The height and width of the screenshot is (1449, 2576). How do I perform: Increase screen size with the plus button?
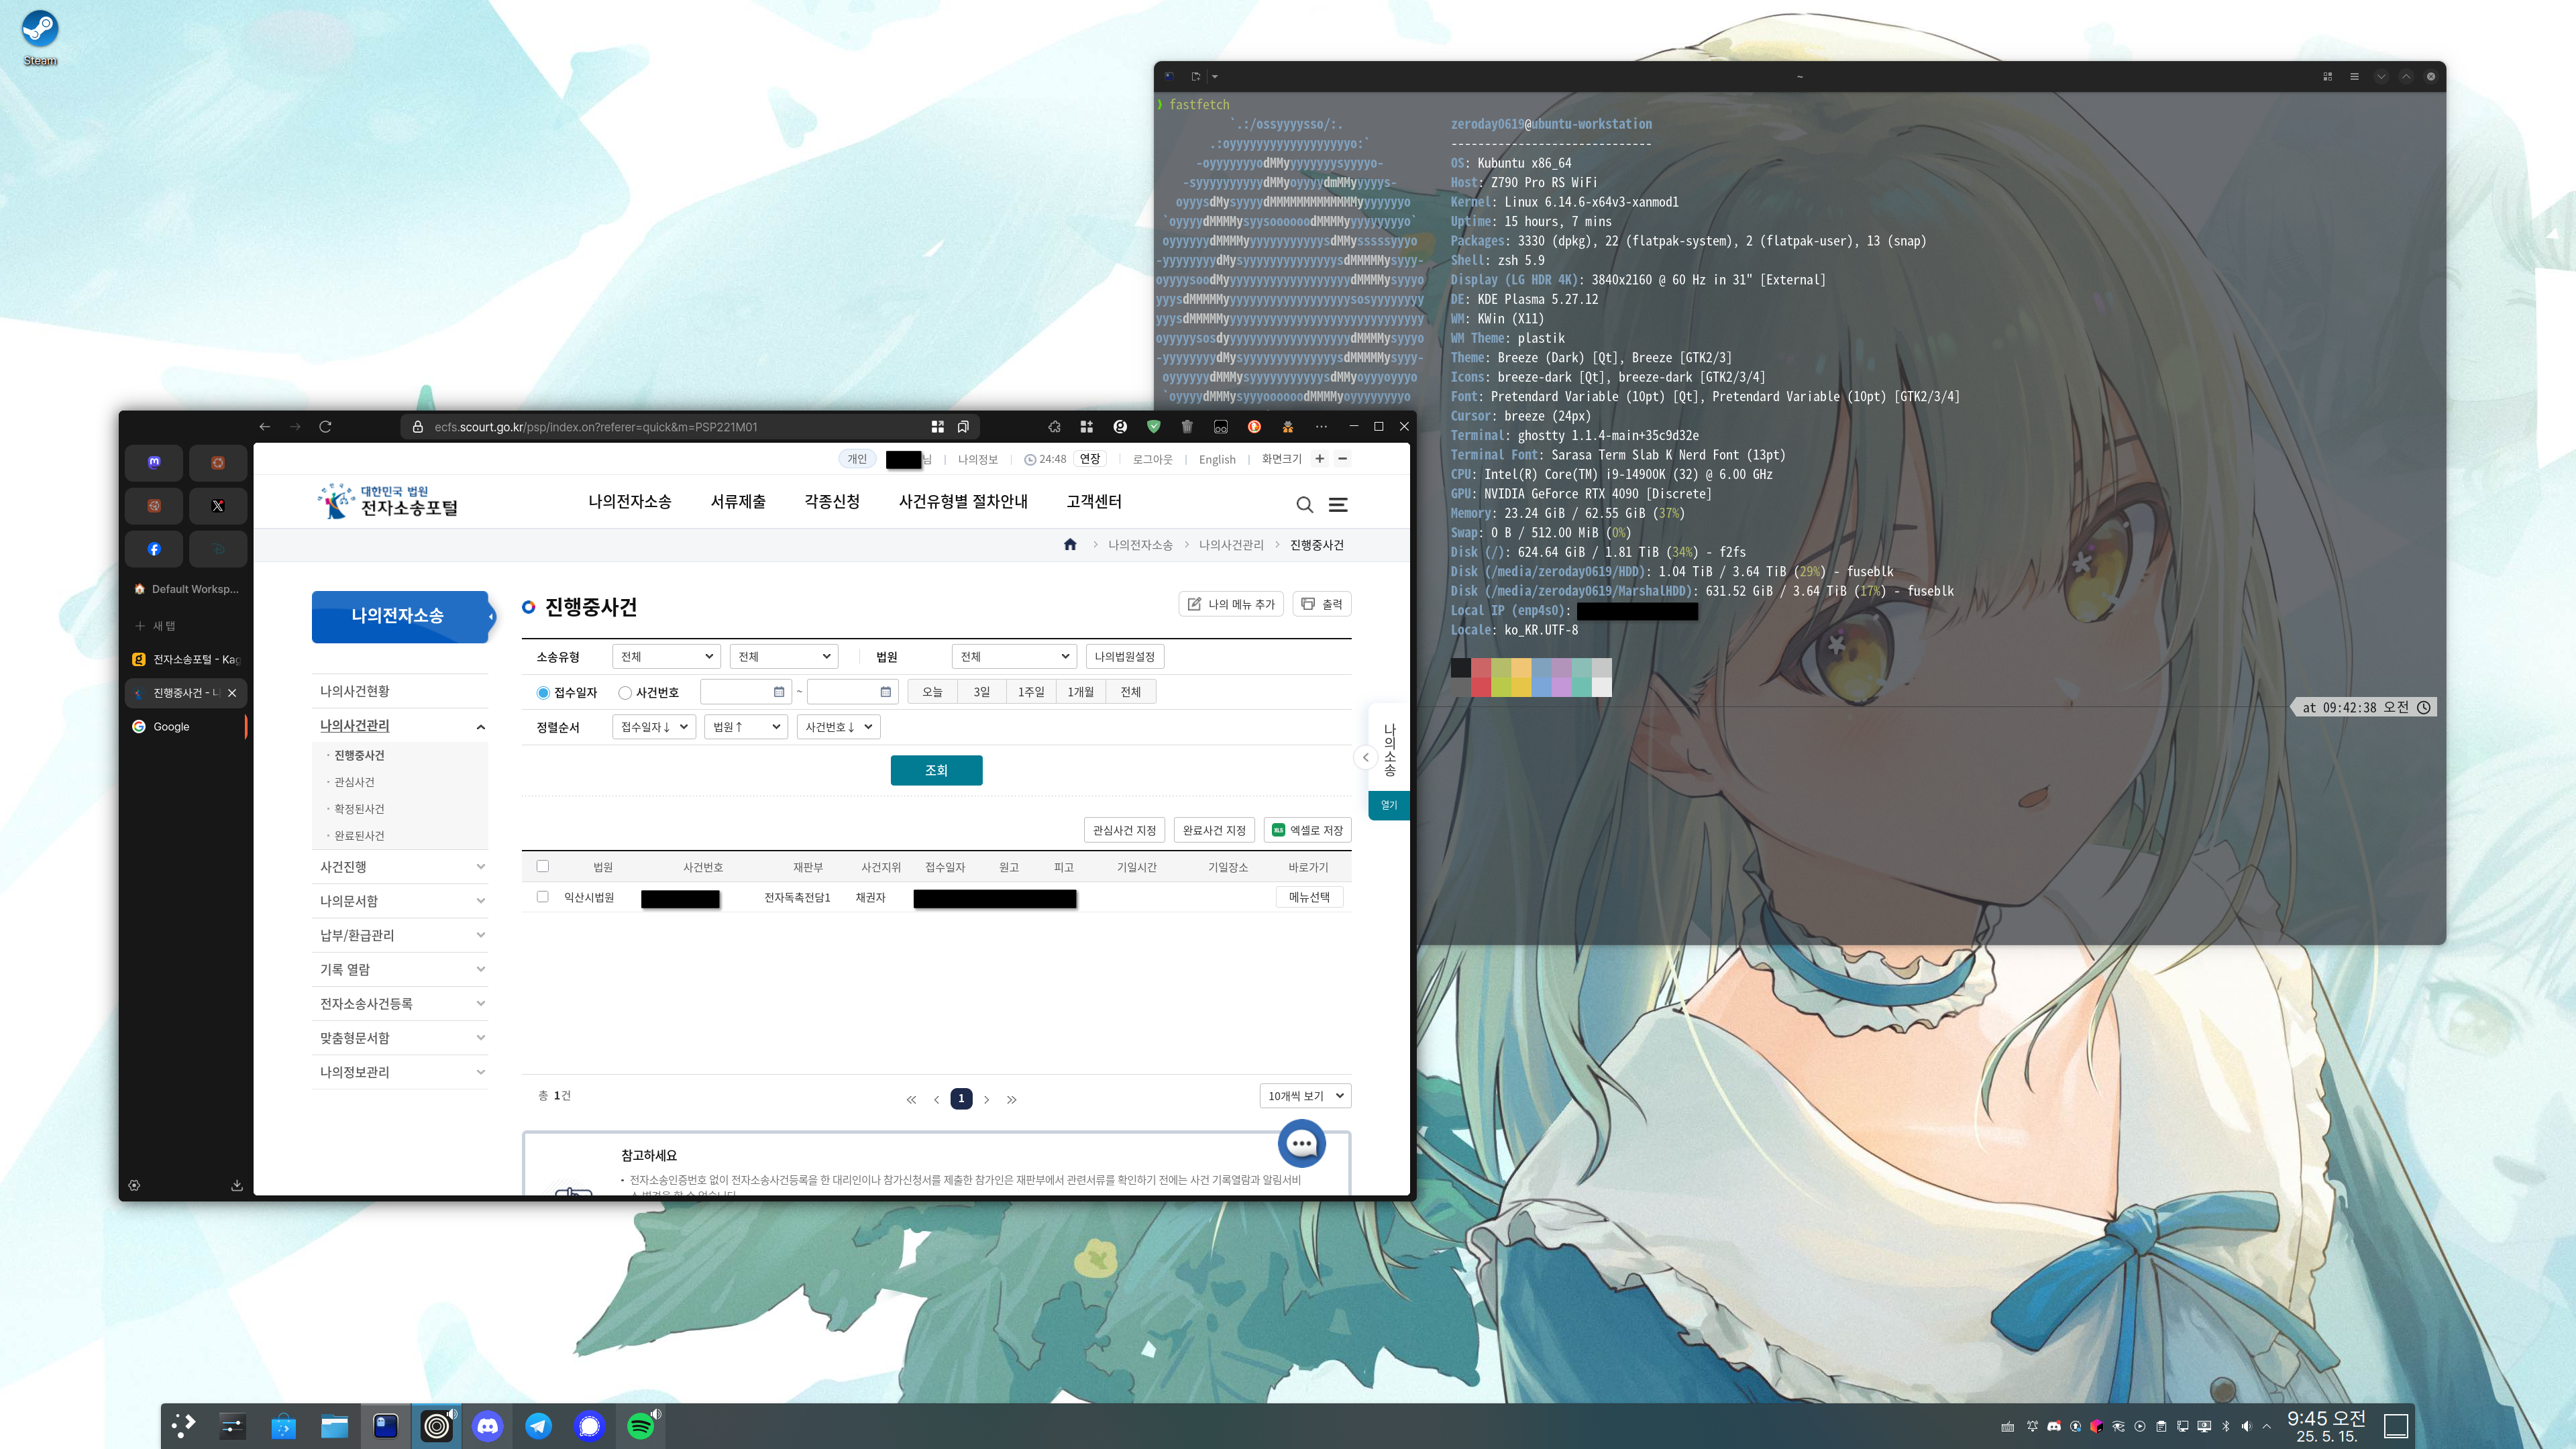pos(1319,459)
